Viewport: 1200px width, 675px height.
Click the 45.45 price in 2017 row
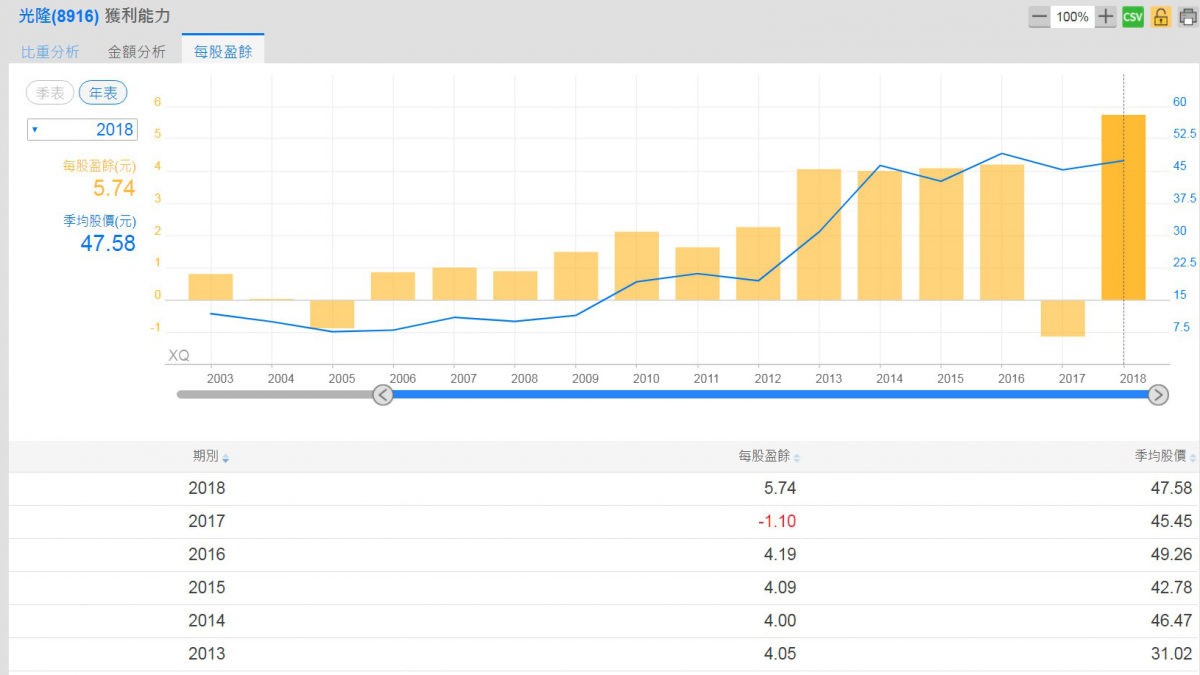pos(1172,521)
